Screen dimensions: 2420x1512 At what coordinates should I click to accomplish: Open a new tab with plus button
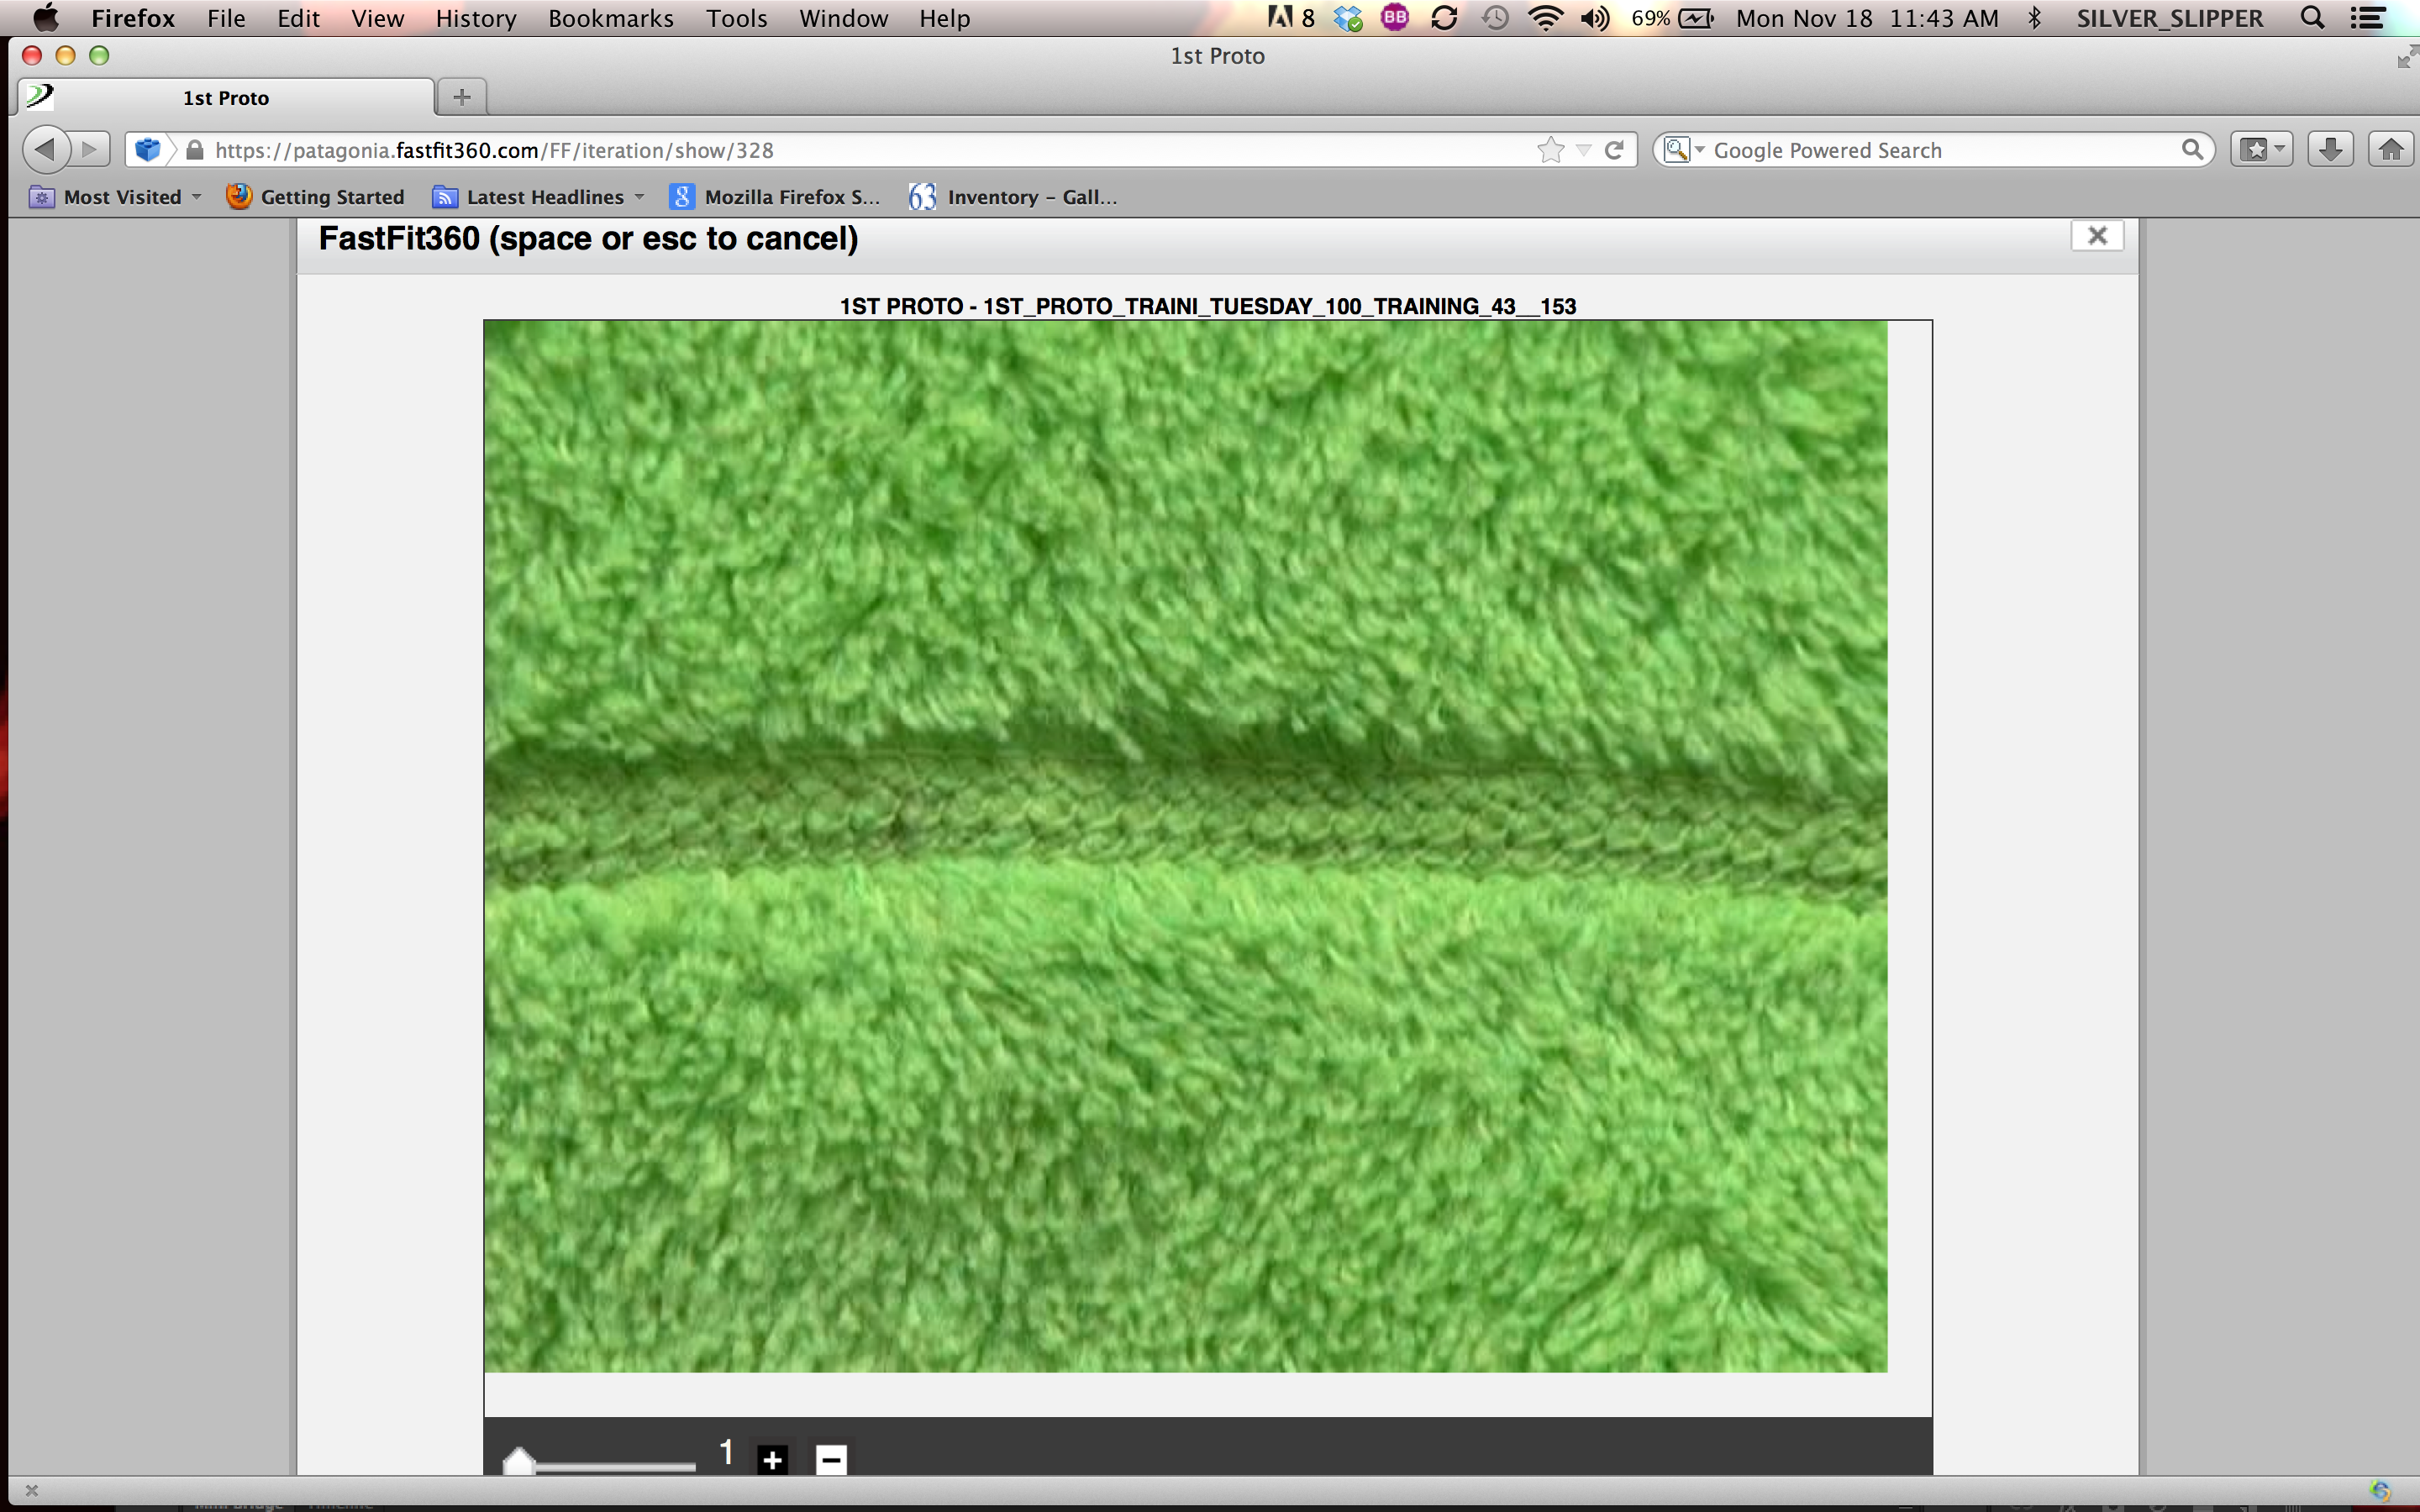pos(462,97)
